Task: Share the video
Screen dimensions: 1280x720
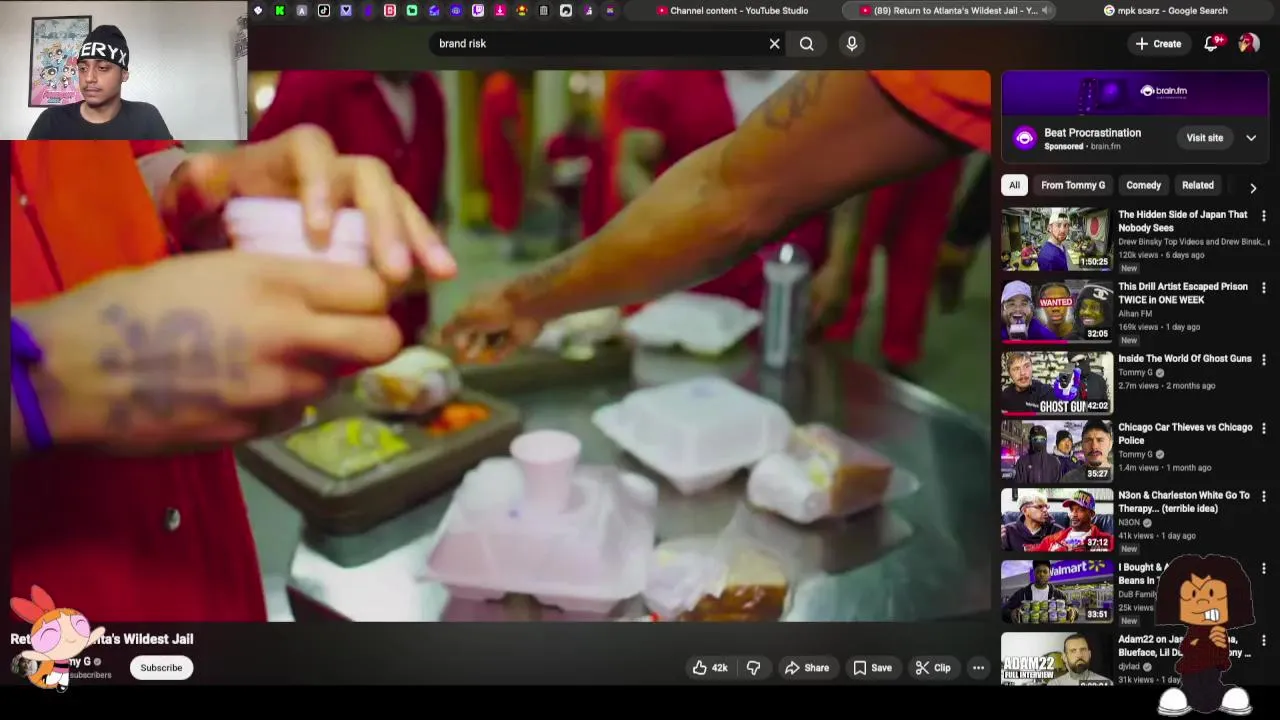Action: [806, 668]
